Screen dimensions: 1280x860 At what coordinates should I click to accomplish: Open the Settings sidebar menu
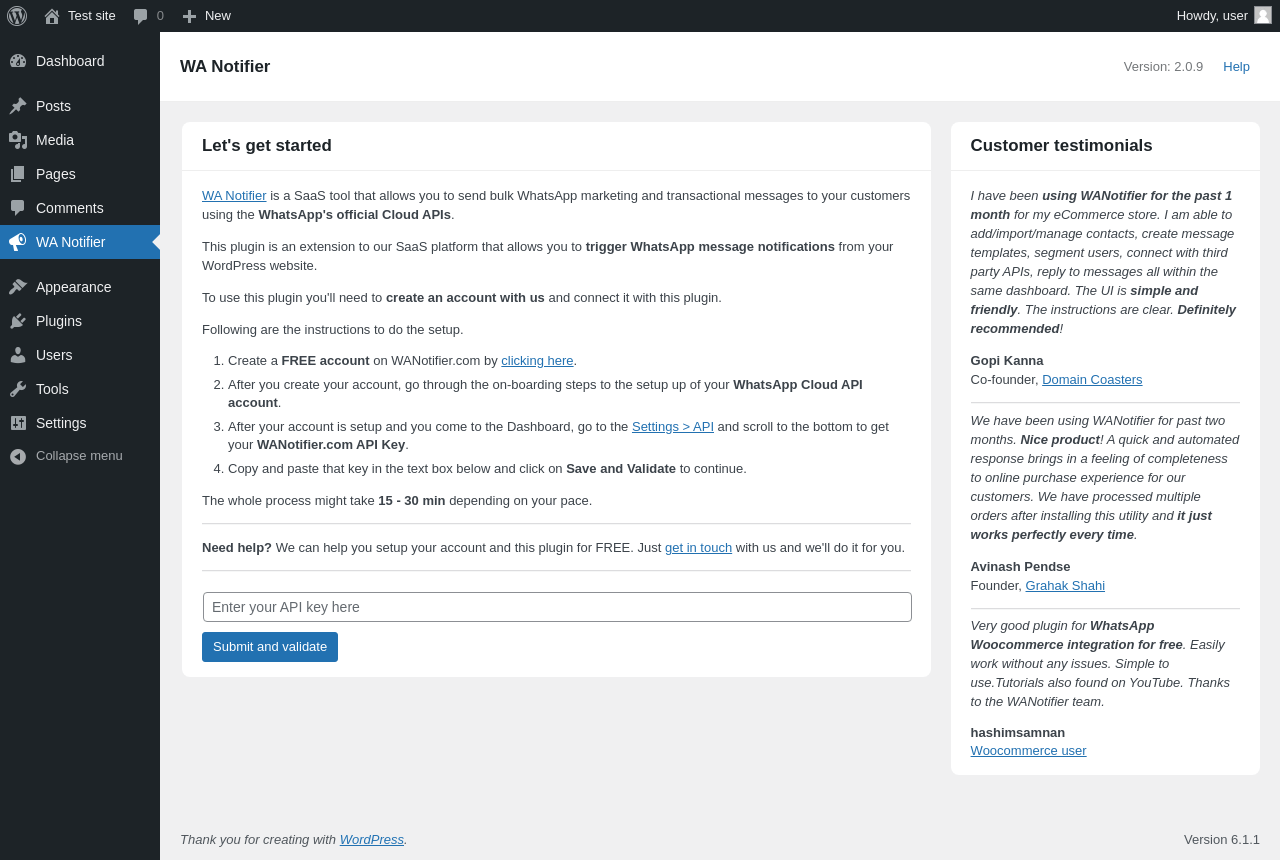point(61,423)
